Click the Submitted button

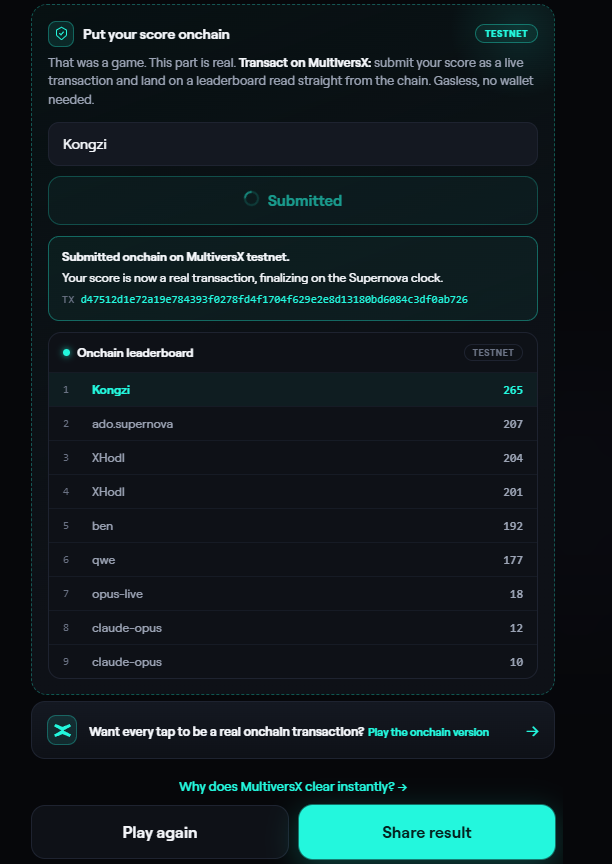(293, 201)
